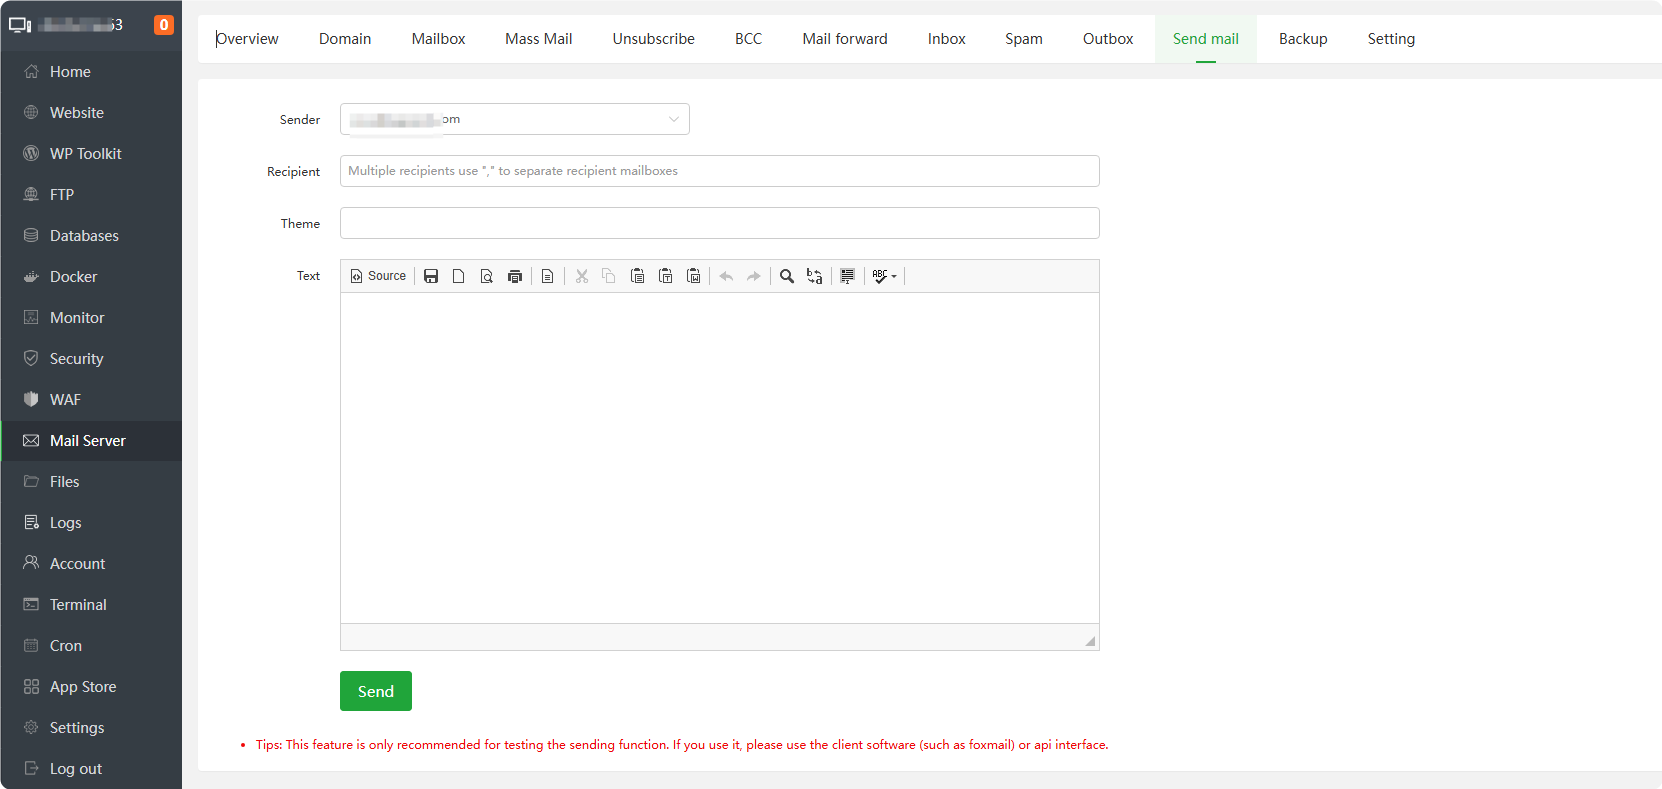Open Website in the sidebar
This screenshot has width=1662, height=789.
coord(91,113)
